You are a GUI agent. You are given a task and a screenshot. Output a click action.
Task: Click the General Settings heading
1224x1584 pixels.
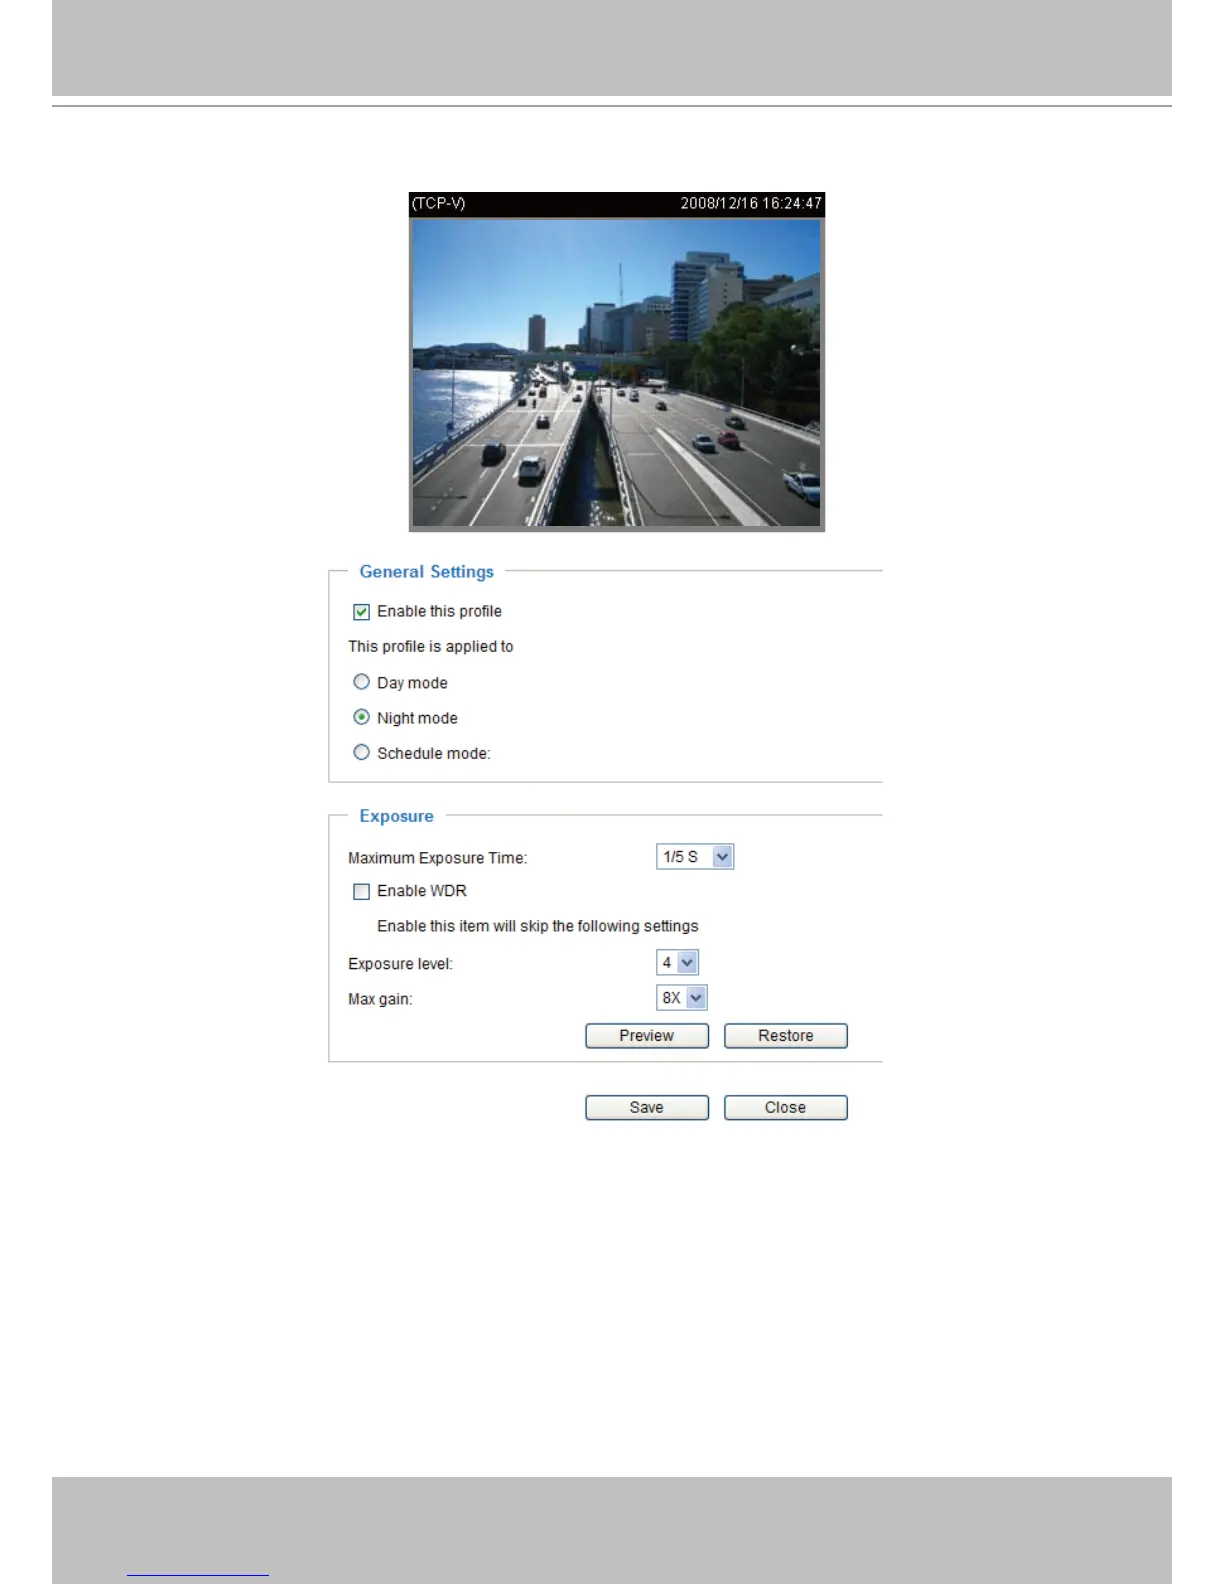point(427,572)
